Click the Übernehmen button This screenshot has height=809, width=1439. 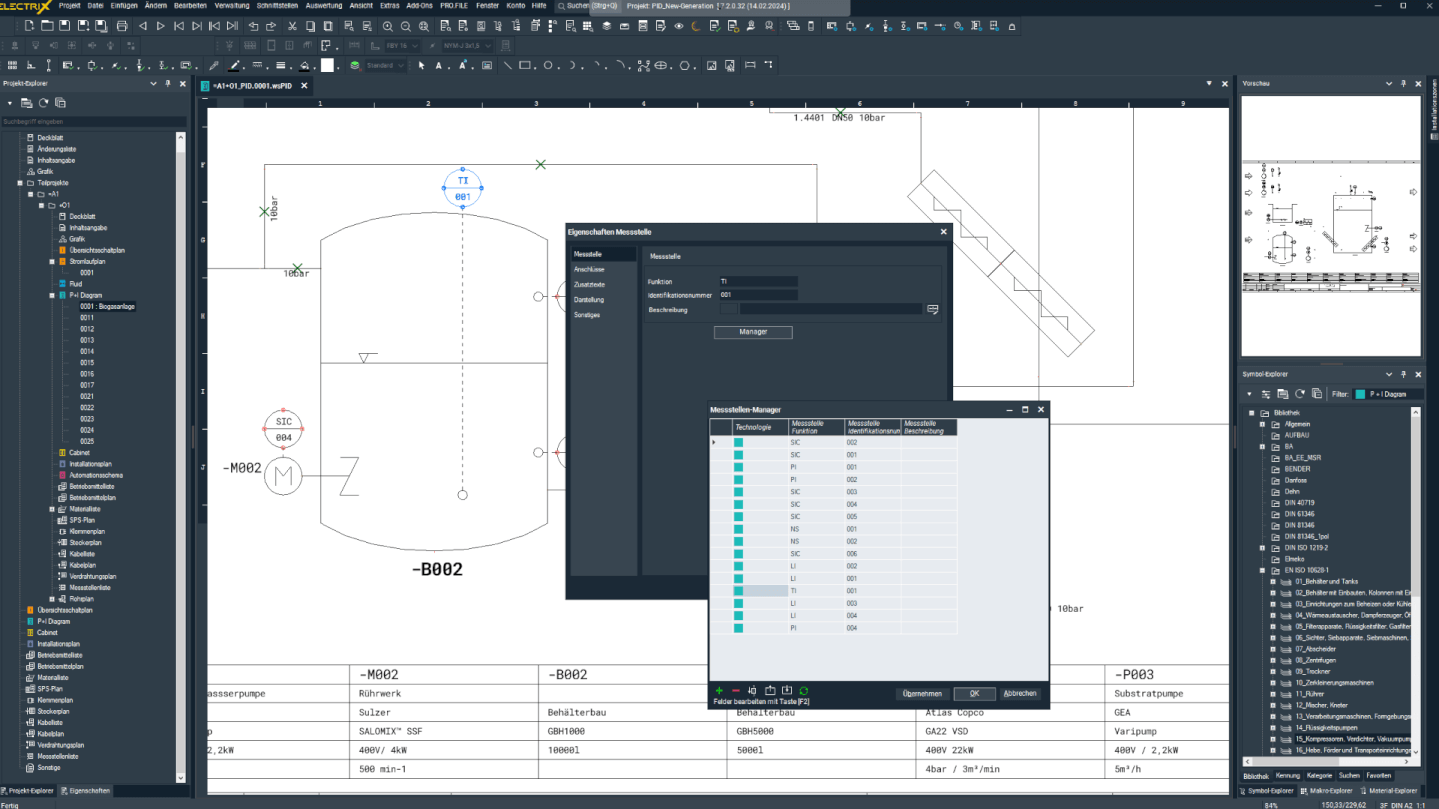click(x=921, y=694)
